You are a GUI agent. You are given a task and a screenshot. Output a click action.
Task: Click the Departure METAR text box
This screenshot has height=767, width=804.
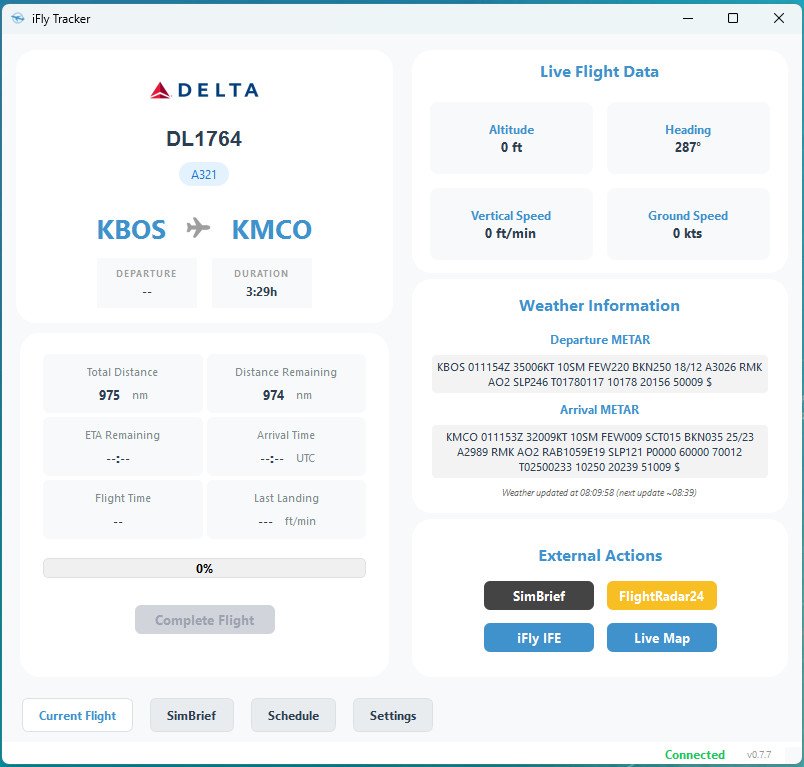pyautogui.click(x=599, y=374)
